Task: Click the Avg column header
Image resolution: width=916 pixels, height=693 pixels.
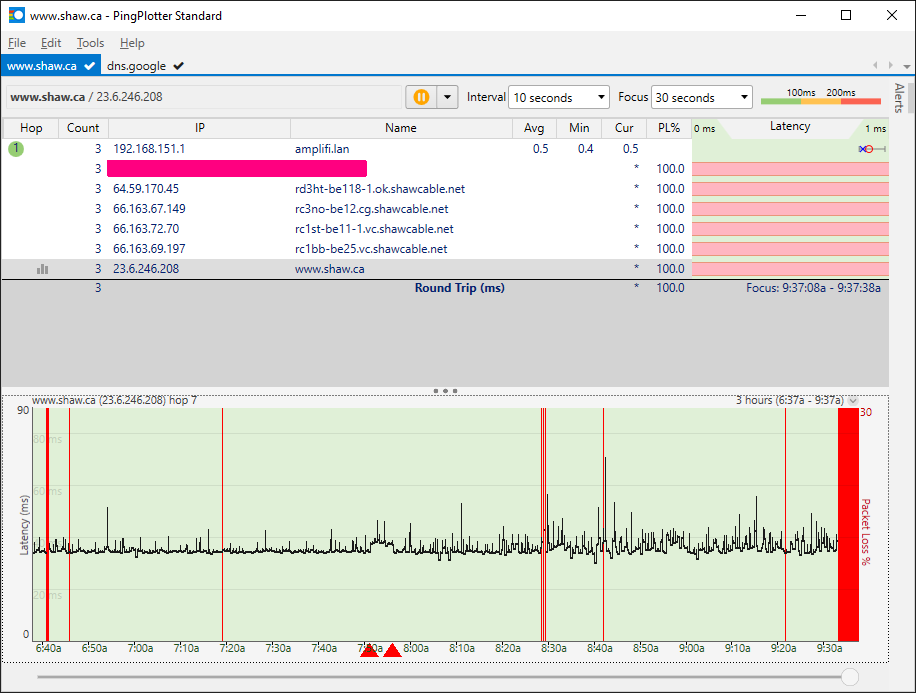Action: click(x=534, y=128)
